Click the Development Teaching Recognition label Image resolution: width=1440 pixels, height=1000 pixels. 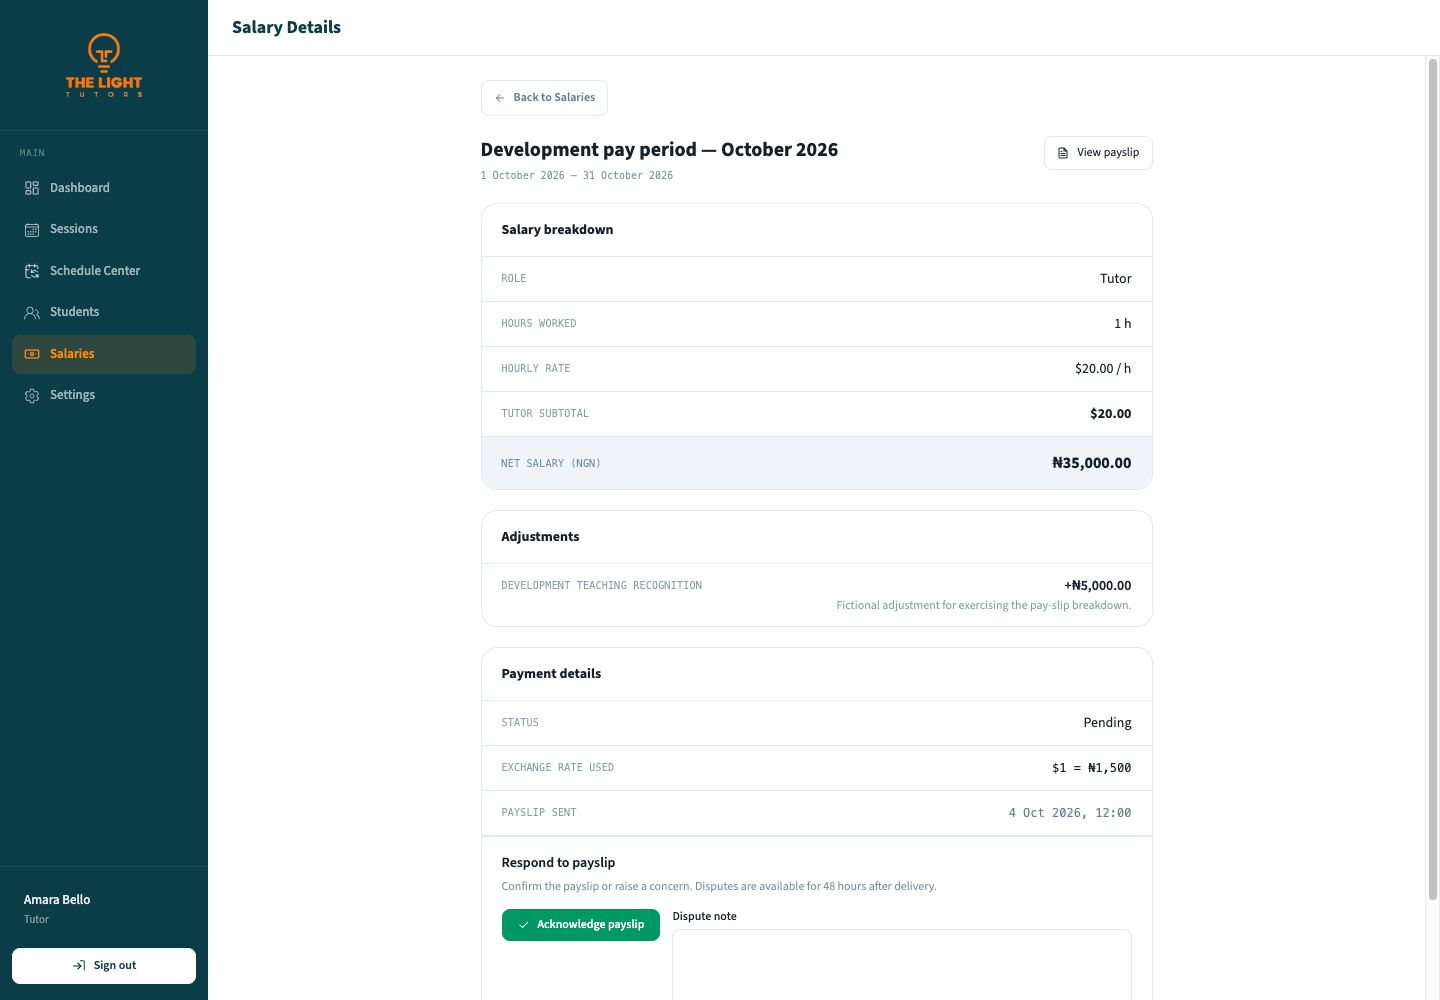[602, 586]
